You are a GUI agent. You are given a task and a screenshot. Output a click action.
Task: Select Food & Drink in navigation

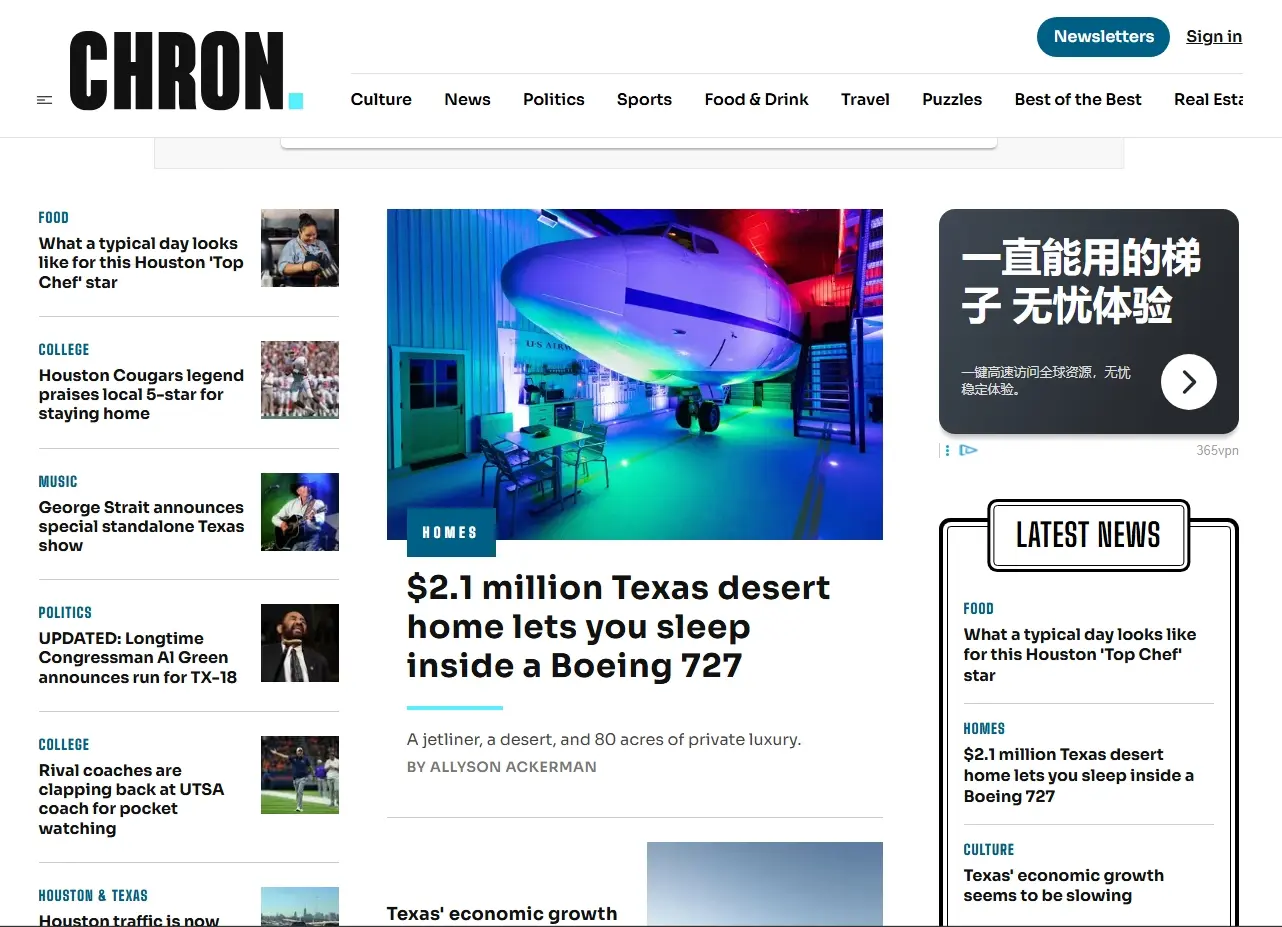[x=756, y=99]
